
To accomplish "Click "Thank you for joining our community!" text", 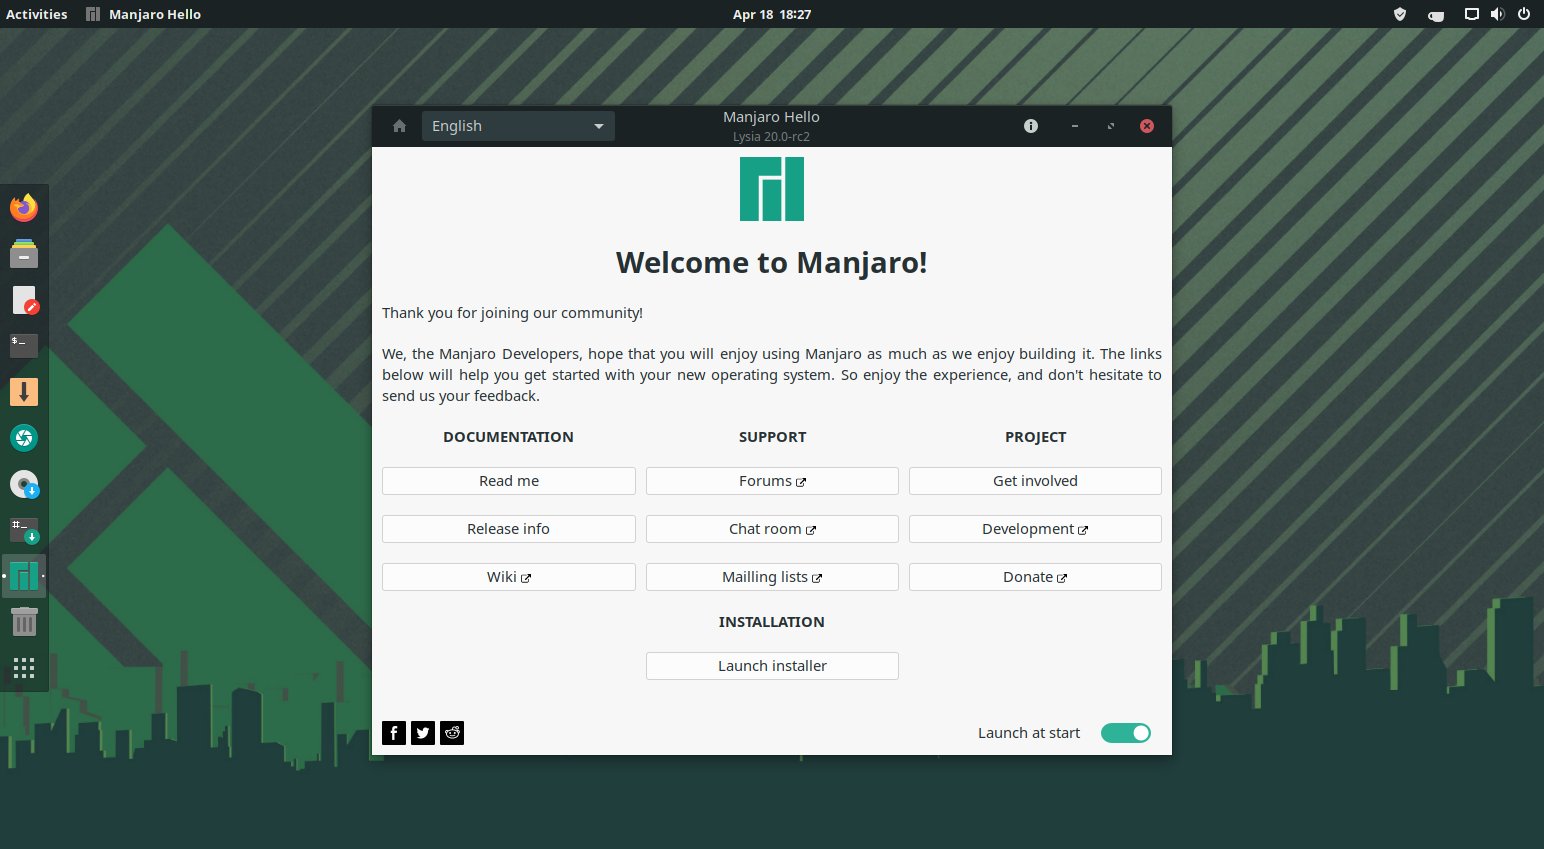I will [x=512, y=313].
